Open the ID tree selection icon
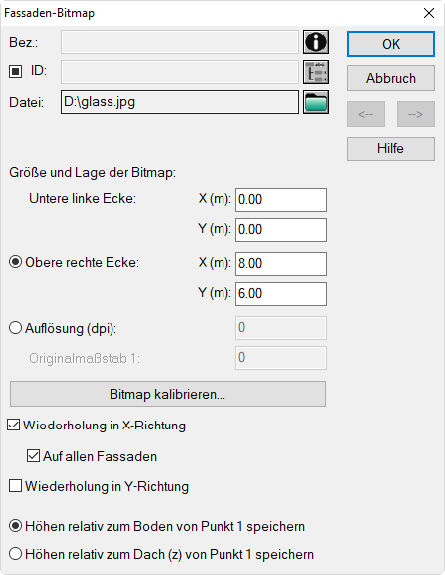 point(316,72)
